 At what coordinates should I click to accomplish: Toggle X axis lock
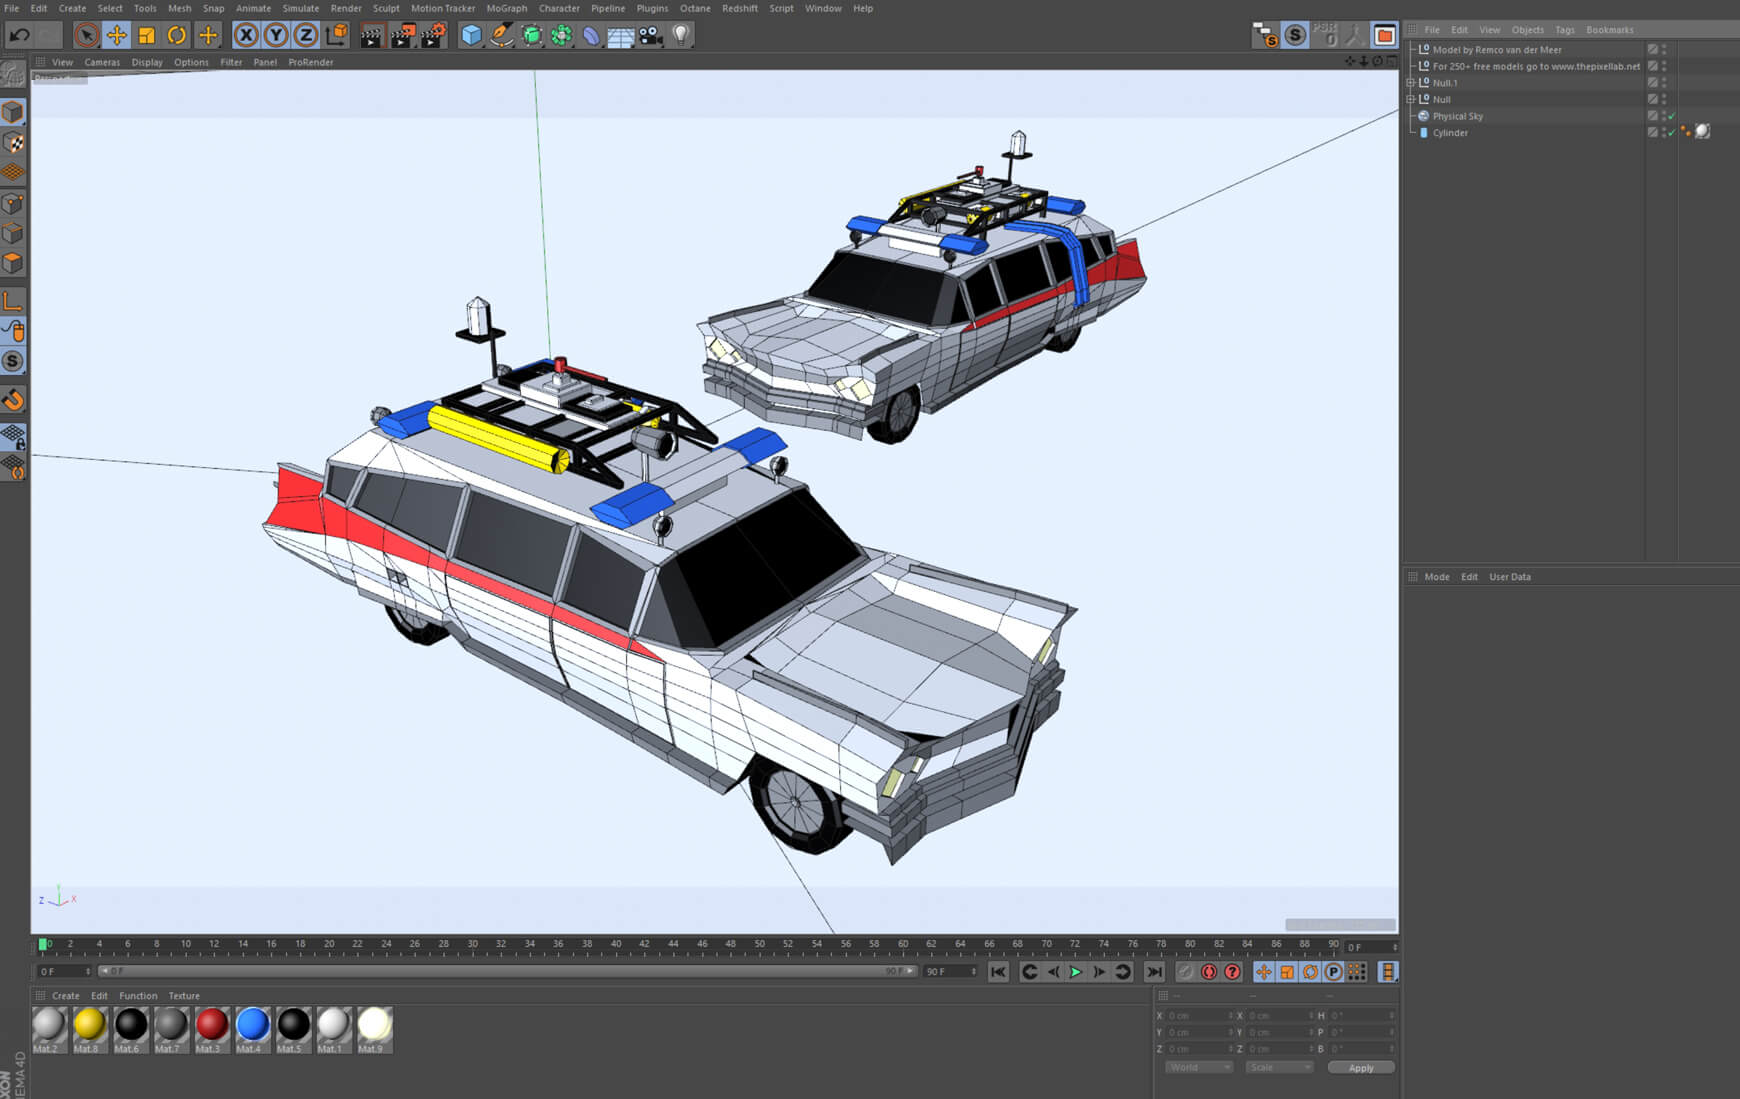pos(246,36)
